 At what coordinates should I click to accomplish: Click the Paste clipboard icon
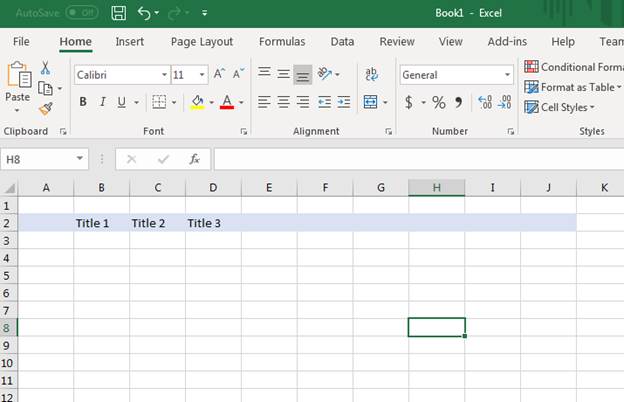pyautogui.click(x=19, y=74)
